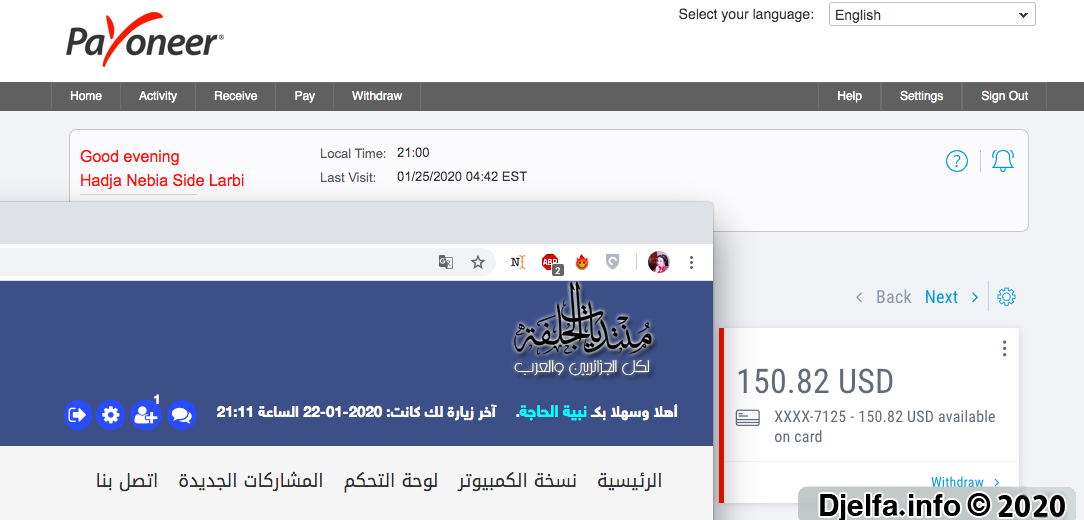The image size is (1084, 520).
Task: Open المشاركات الجديدة forum menu item
Action: (251, 481)
